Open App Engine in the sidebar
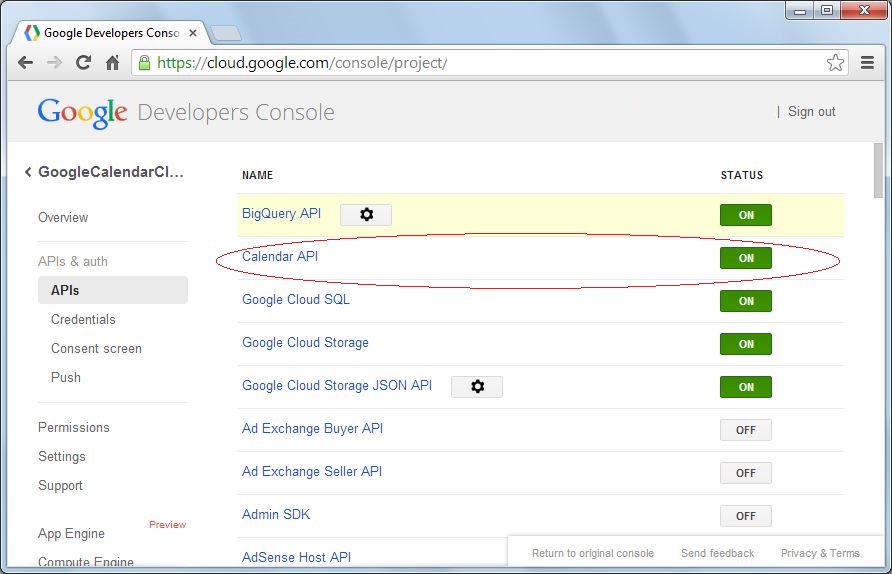The height and width of the screenshot is (574, 892). (71, 533)
